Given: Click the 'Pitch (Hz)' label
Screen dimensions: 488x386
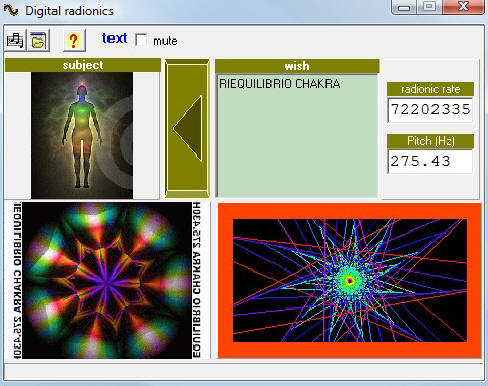Looking at the screenshot, I should 430,141.
